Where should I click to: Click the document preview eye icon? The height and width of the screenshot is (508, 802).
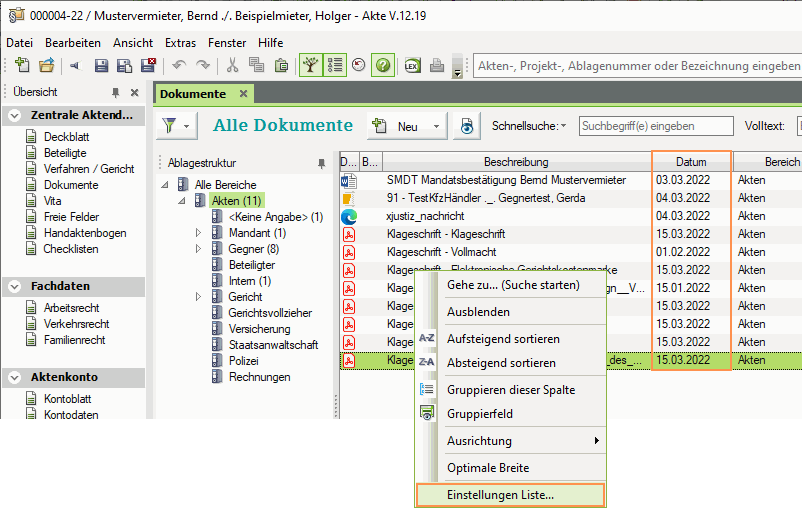coord(466,126)
